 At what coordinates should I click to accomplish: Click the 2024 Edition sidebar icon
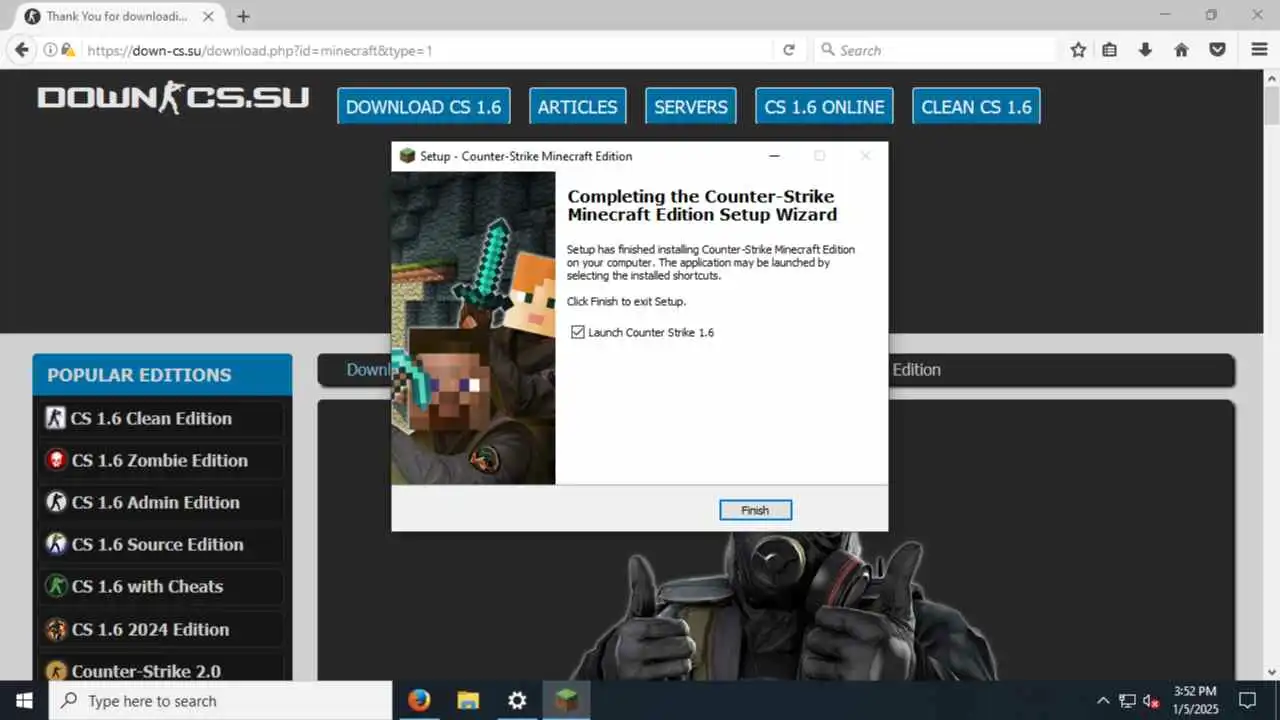pyautogui.click(x=56, y=629)
